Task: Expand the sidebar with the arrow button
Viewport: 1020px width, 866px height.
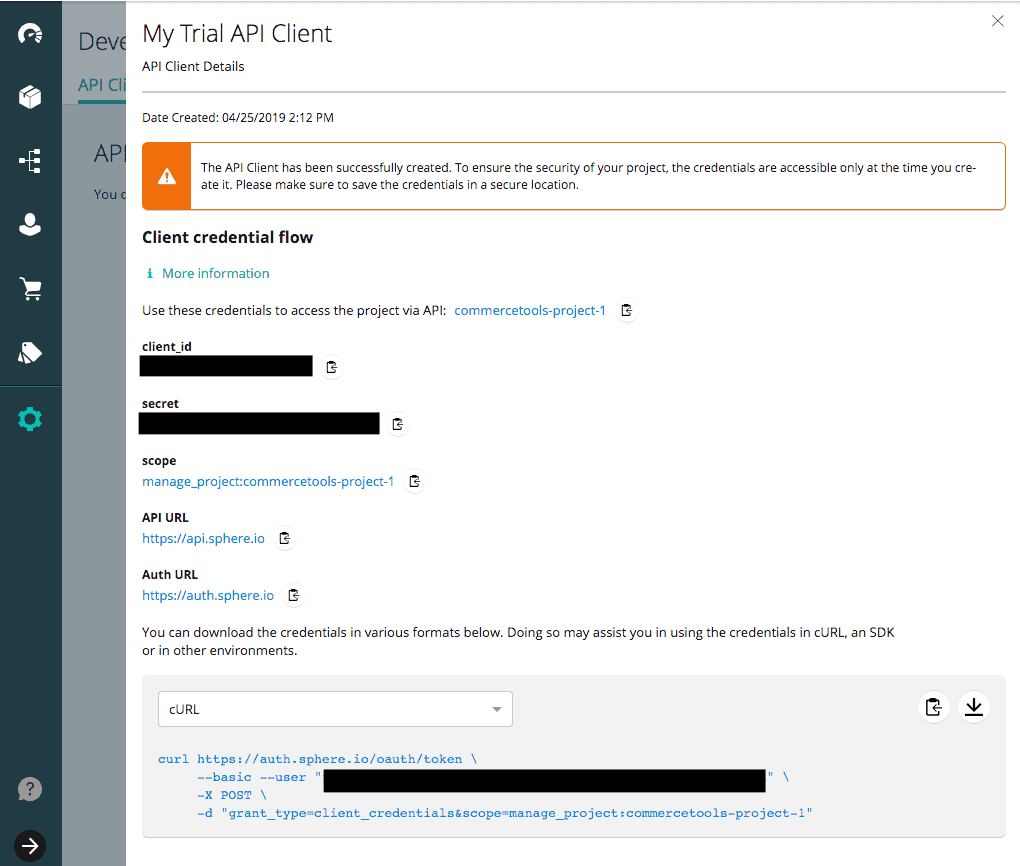Action: [x=30, y=846]
